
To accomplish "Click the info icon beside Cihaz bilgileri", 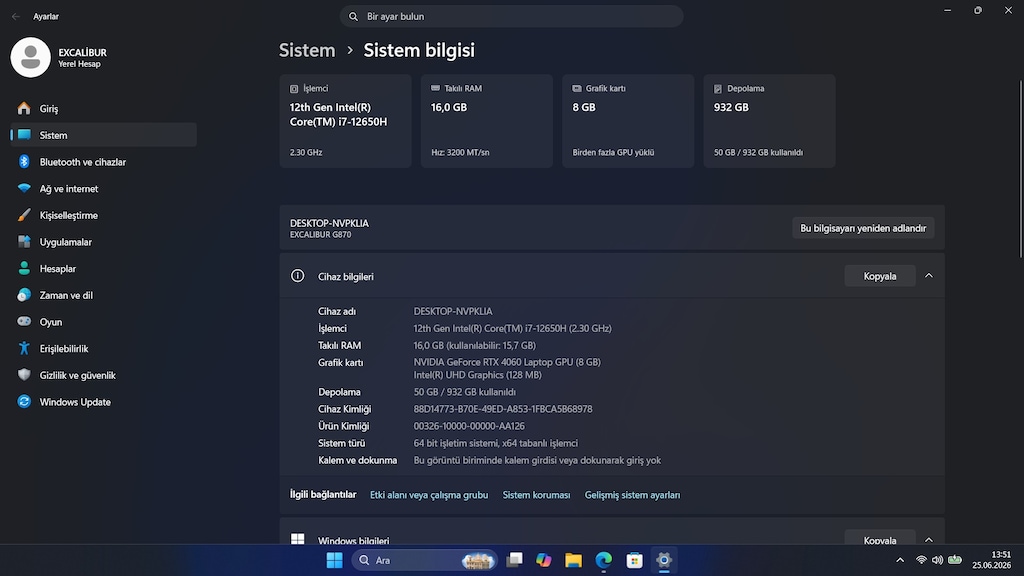I will click(x=298, y=276).
